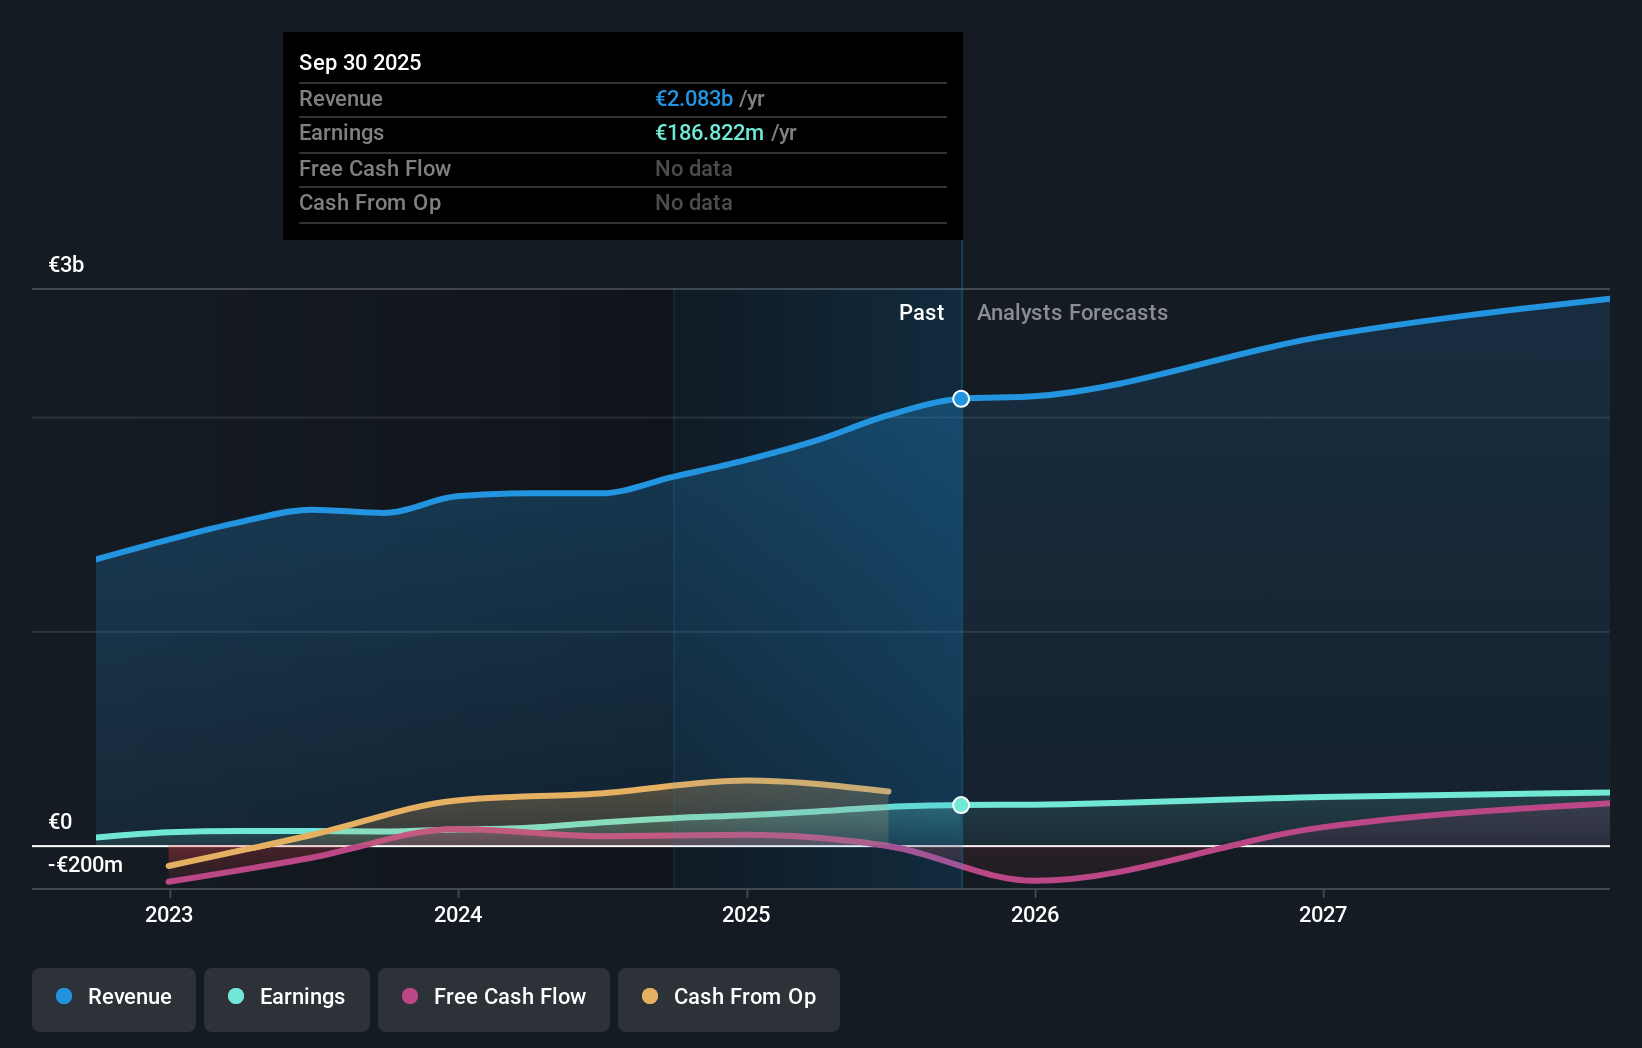Image resolution: width=1642 pixels, height=1048 pixels.
Task: Click the orange Cash From Op legend dot
Action: [650, 996]
